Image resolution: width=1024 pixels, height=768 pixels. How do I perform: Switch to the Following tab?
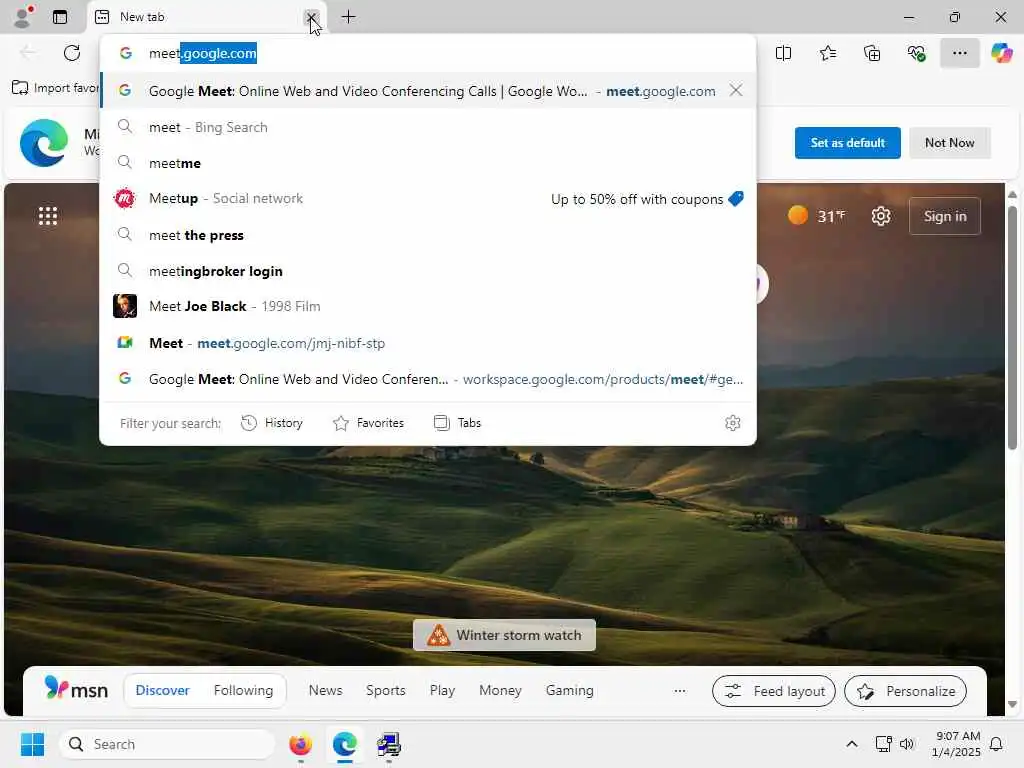point(244,690)
